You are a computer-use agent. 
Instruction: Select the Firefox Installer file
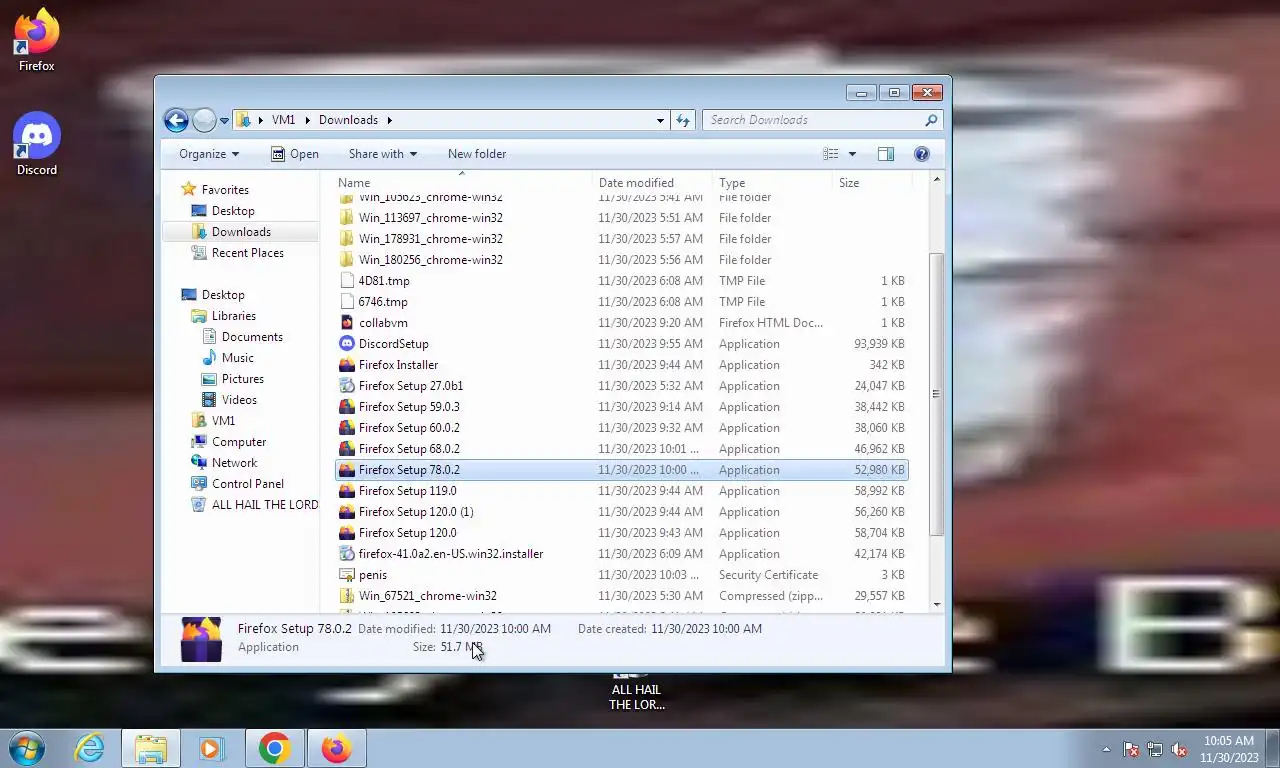pos(621,365)
